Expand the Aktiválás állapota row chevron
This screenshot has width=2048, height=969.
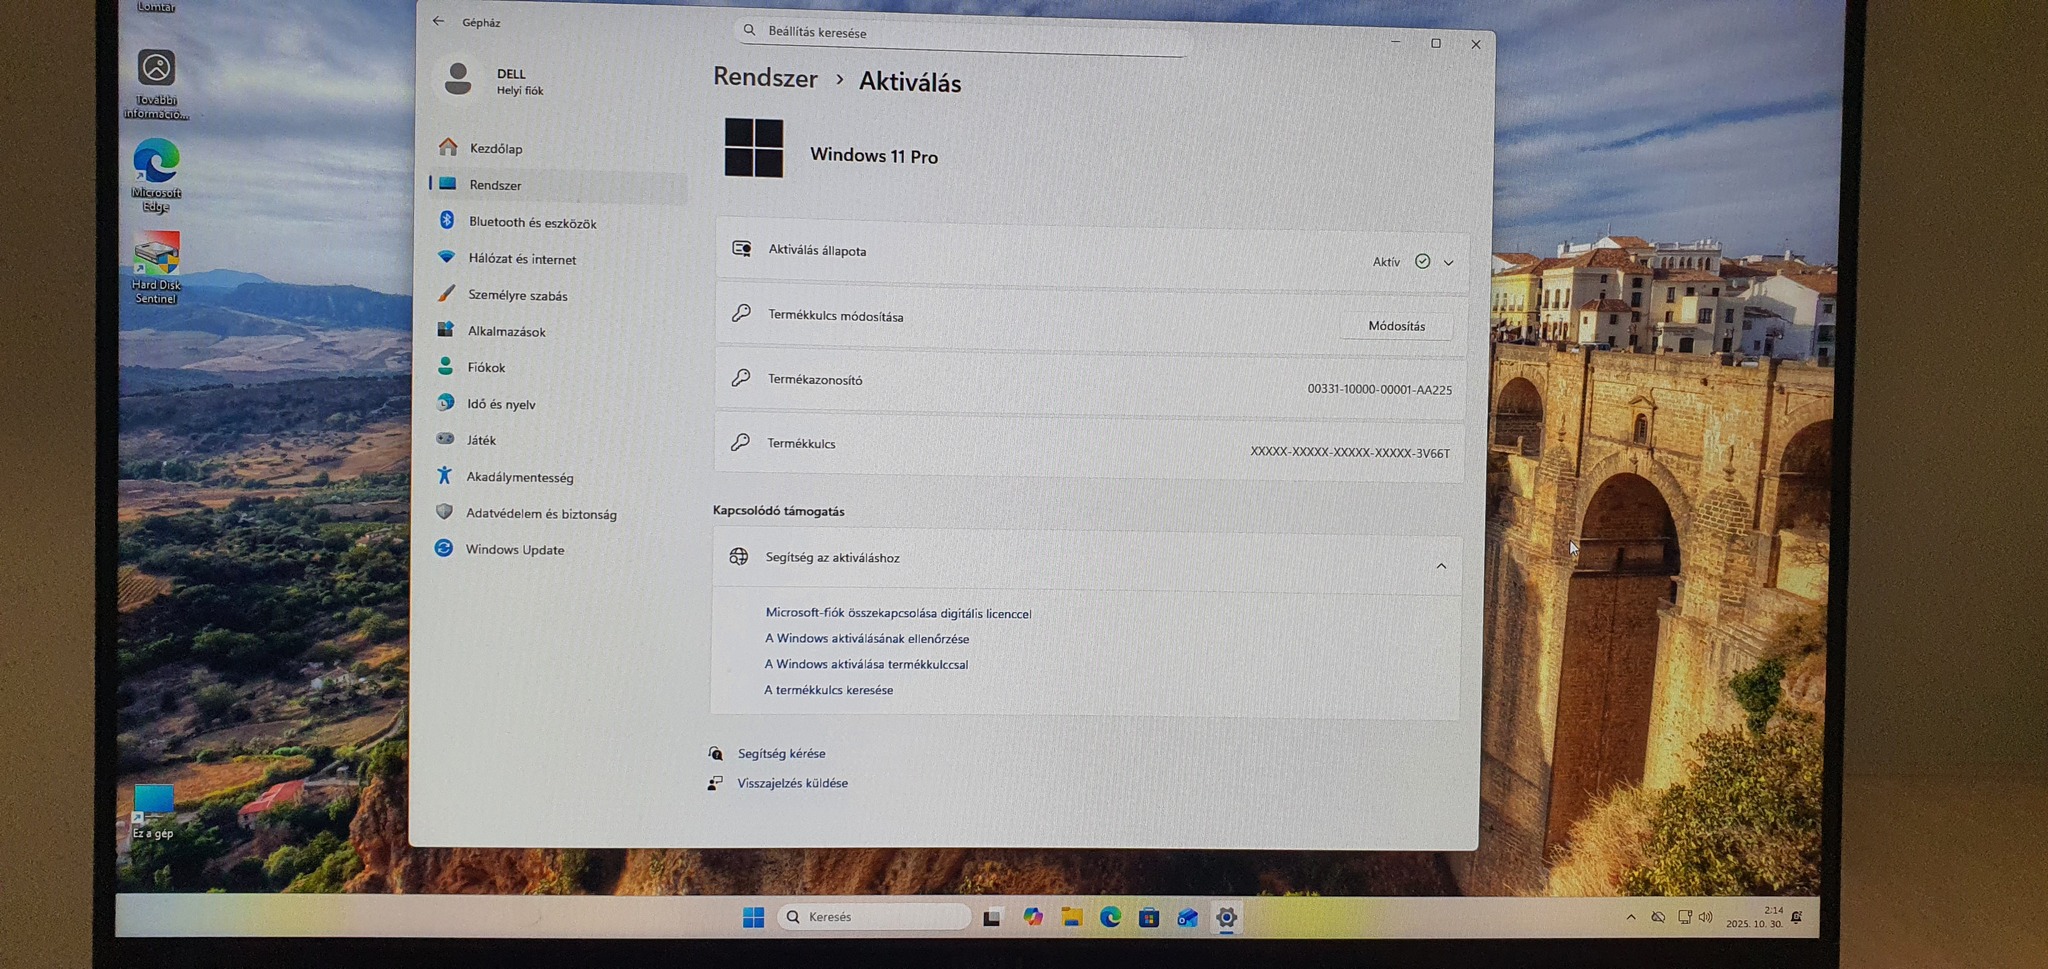pyautogui.click(x=1448, y=262)
